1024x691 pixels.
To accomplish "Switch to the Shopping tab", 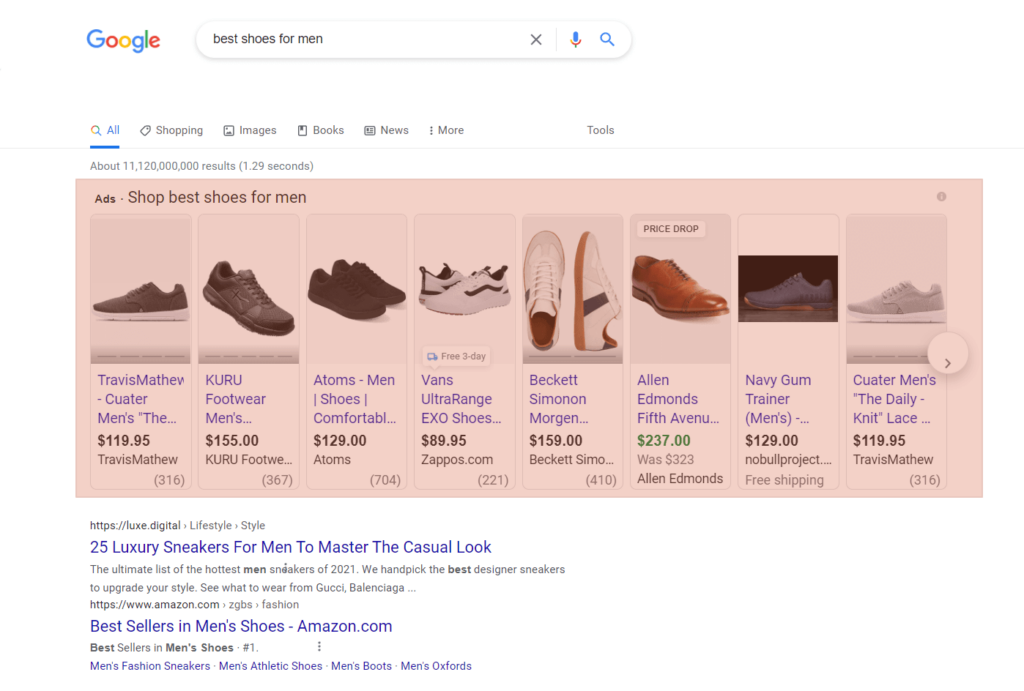I will [x=172, y=130].
